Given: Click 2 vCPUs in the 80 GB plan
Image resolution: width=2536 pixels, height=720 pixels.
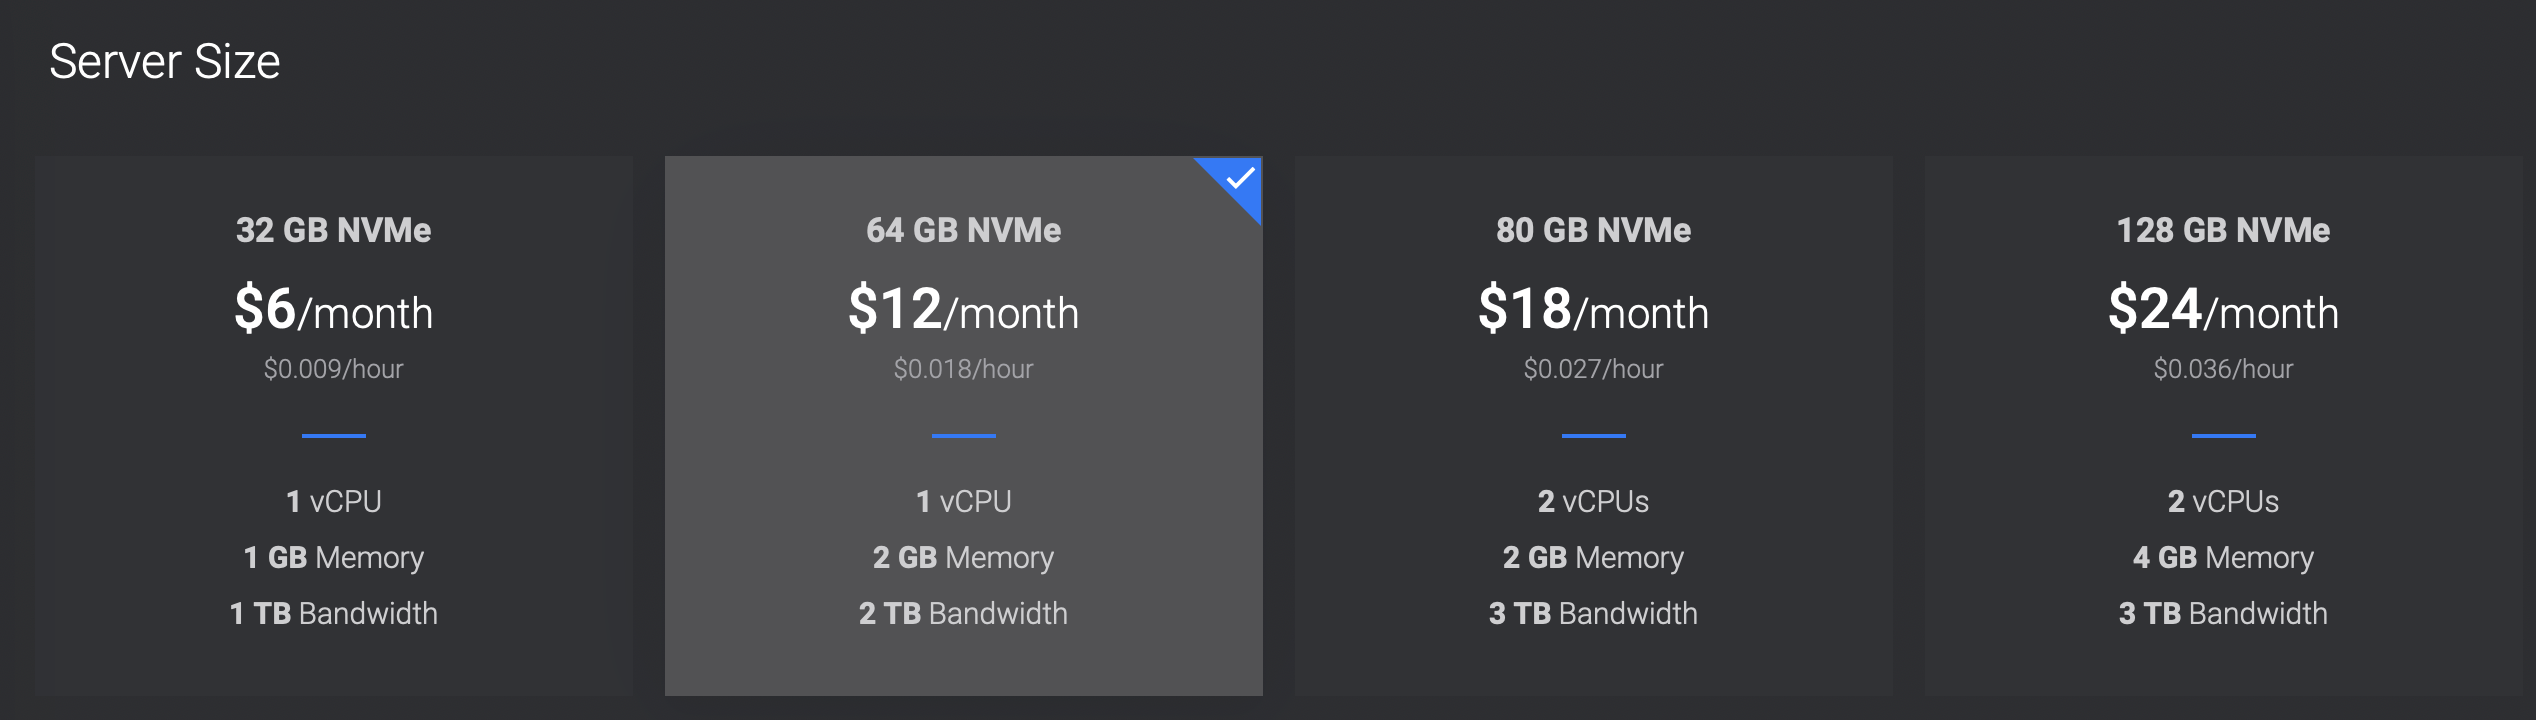Looking at the screenshot, I should 1593,501.
